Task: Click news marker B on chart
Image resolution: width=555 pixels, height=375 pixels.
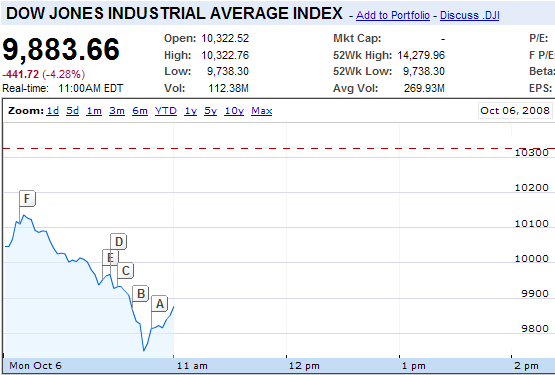Action: coord(141,294)
